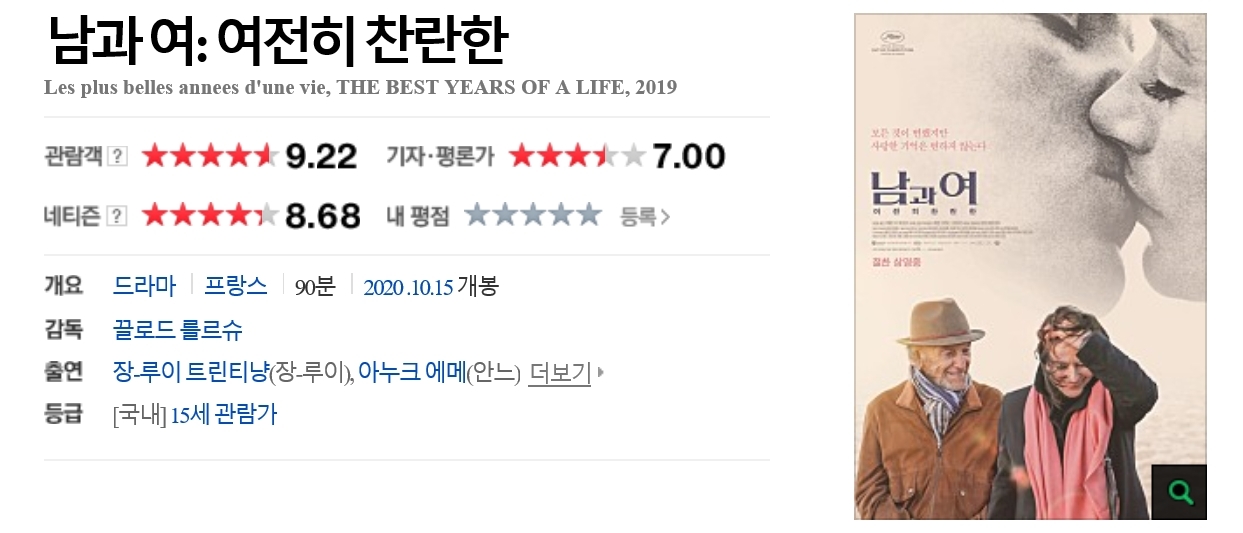This screenshot has height=533, width=1243.
Task: Open 등록 to submit my rating
Action: (644, 215)
